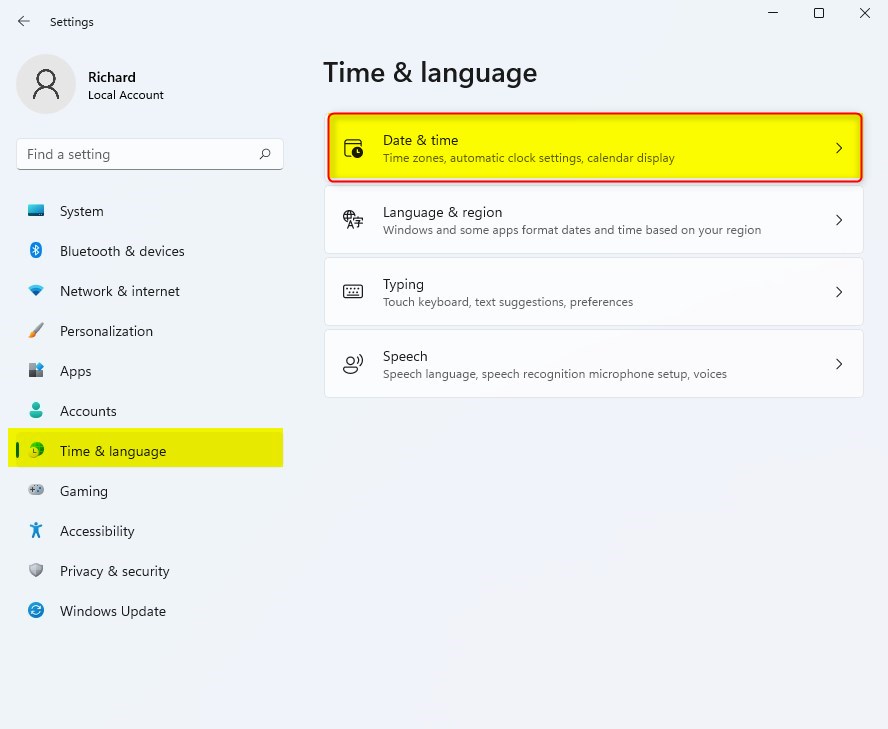Click the Typing keyboard icon
This screenshot has width=888, height=729.
coord(352,291)
